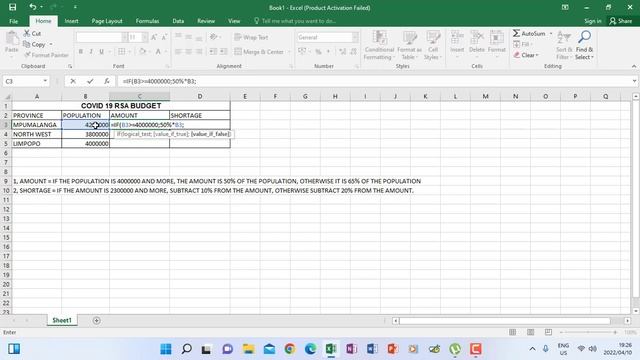Open Windows Start menu
Screen dimensions: 640x360
coord(166,349)
